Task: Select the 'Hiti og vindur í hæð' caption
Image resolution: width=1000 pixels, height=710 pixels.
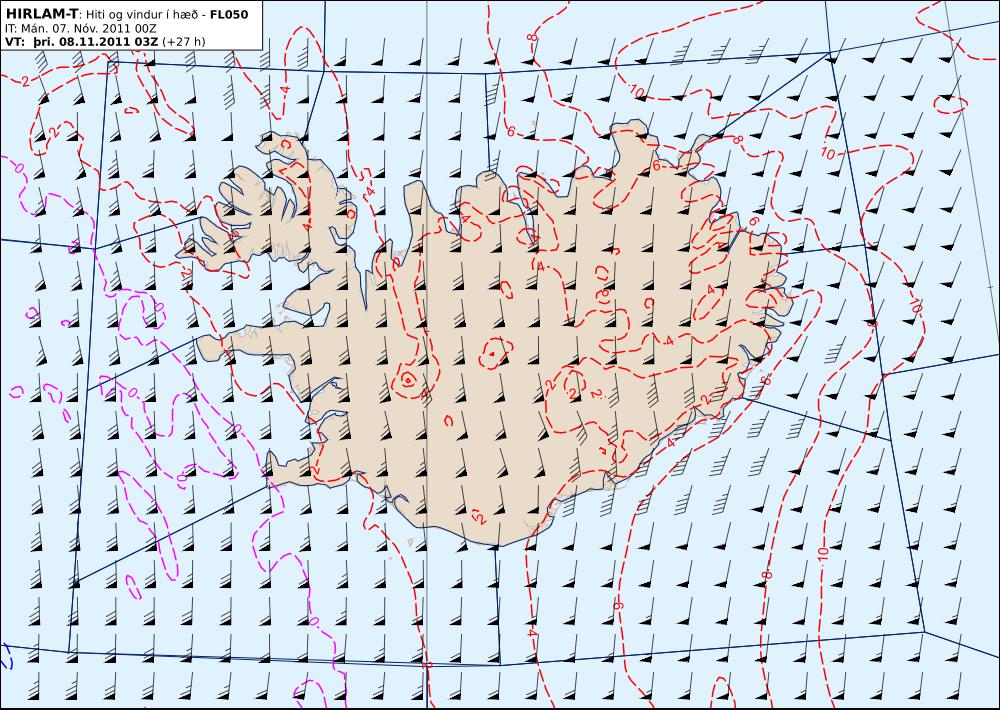Action: coord(145,14)
